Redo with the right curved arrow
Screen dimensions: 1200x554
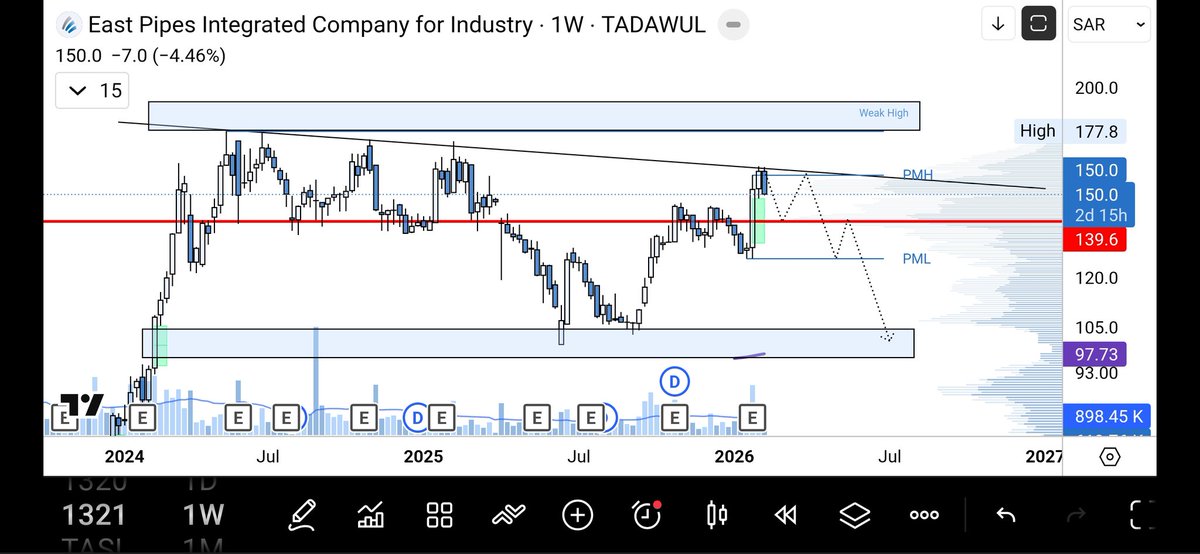(1076, 515)
